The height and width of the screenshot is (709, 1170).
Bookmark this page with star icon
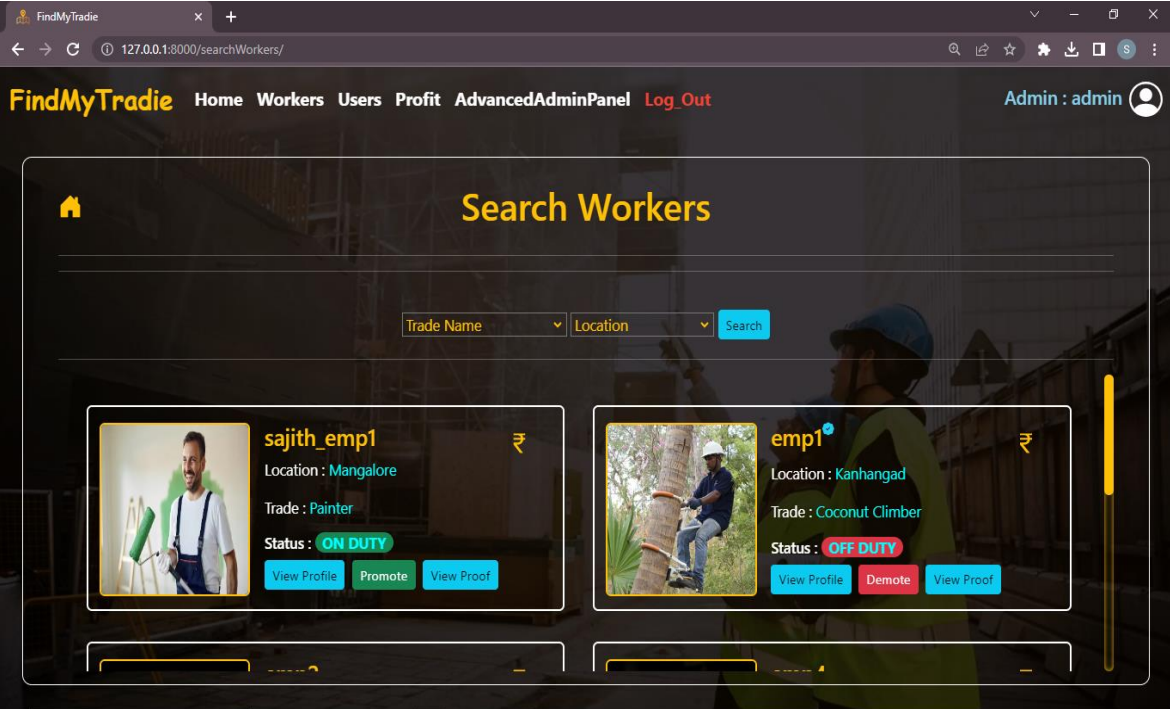click(1010, 49)
